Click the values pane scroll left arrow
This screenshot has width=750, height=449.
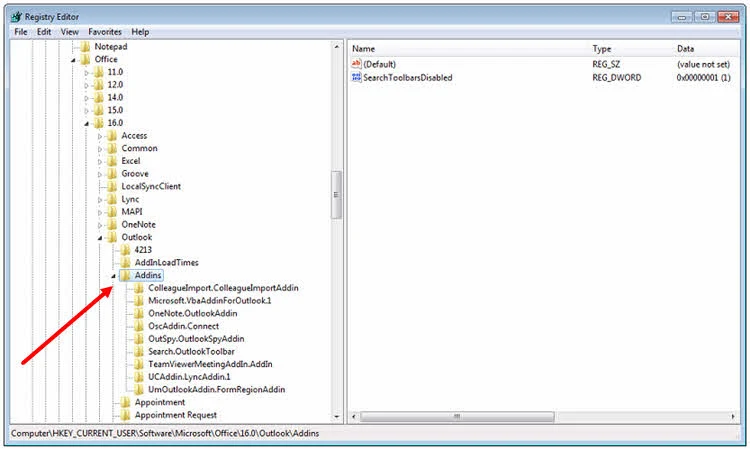pos(354,416)
